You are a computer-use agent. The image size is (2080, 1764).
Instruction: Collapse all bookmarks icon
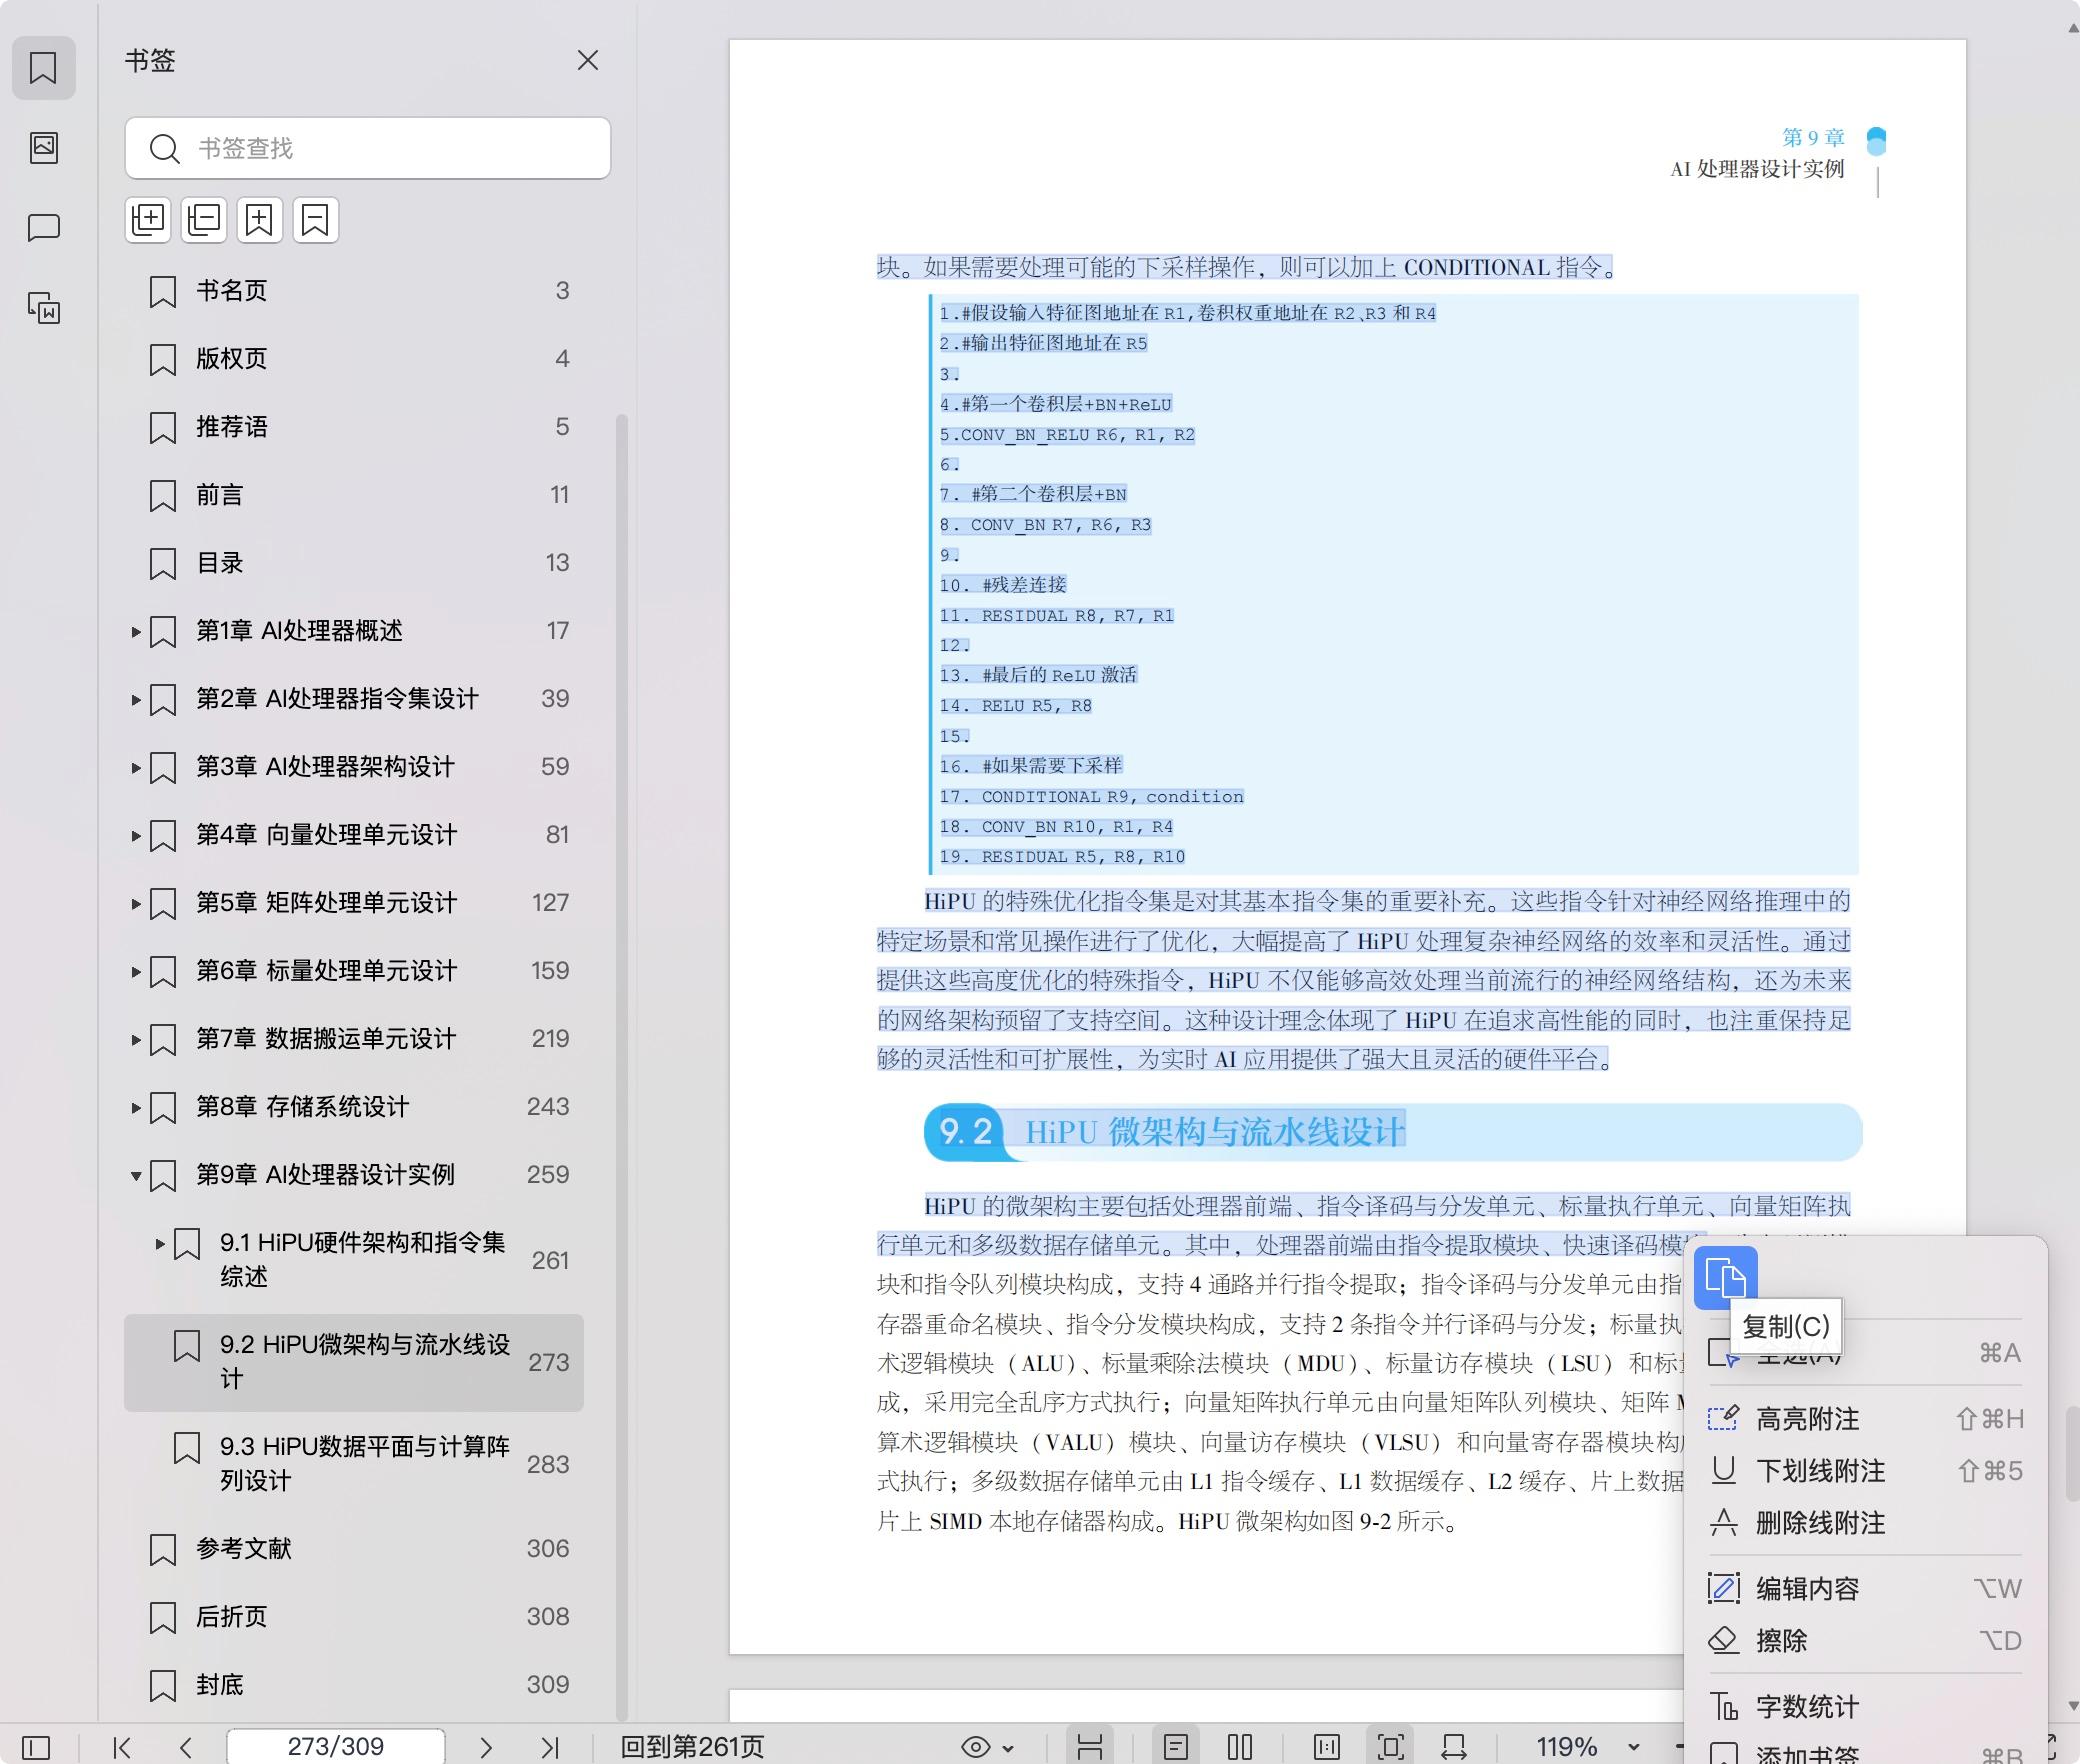[204, 220]
